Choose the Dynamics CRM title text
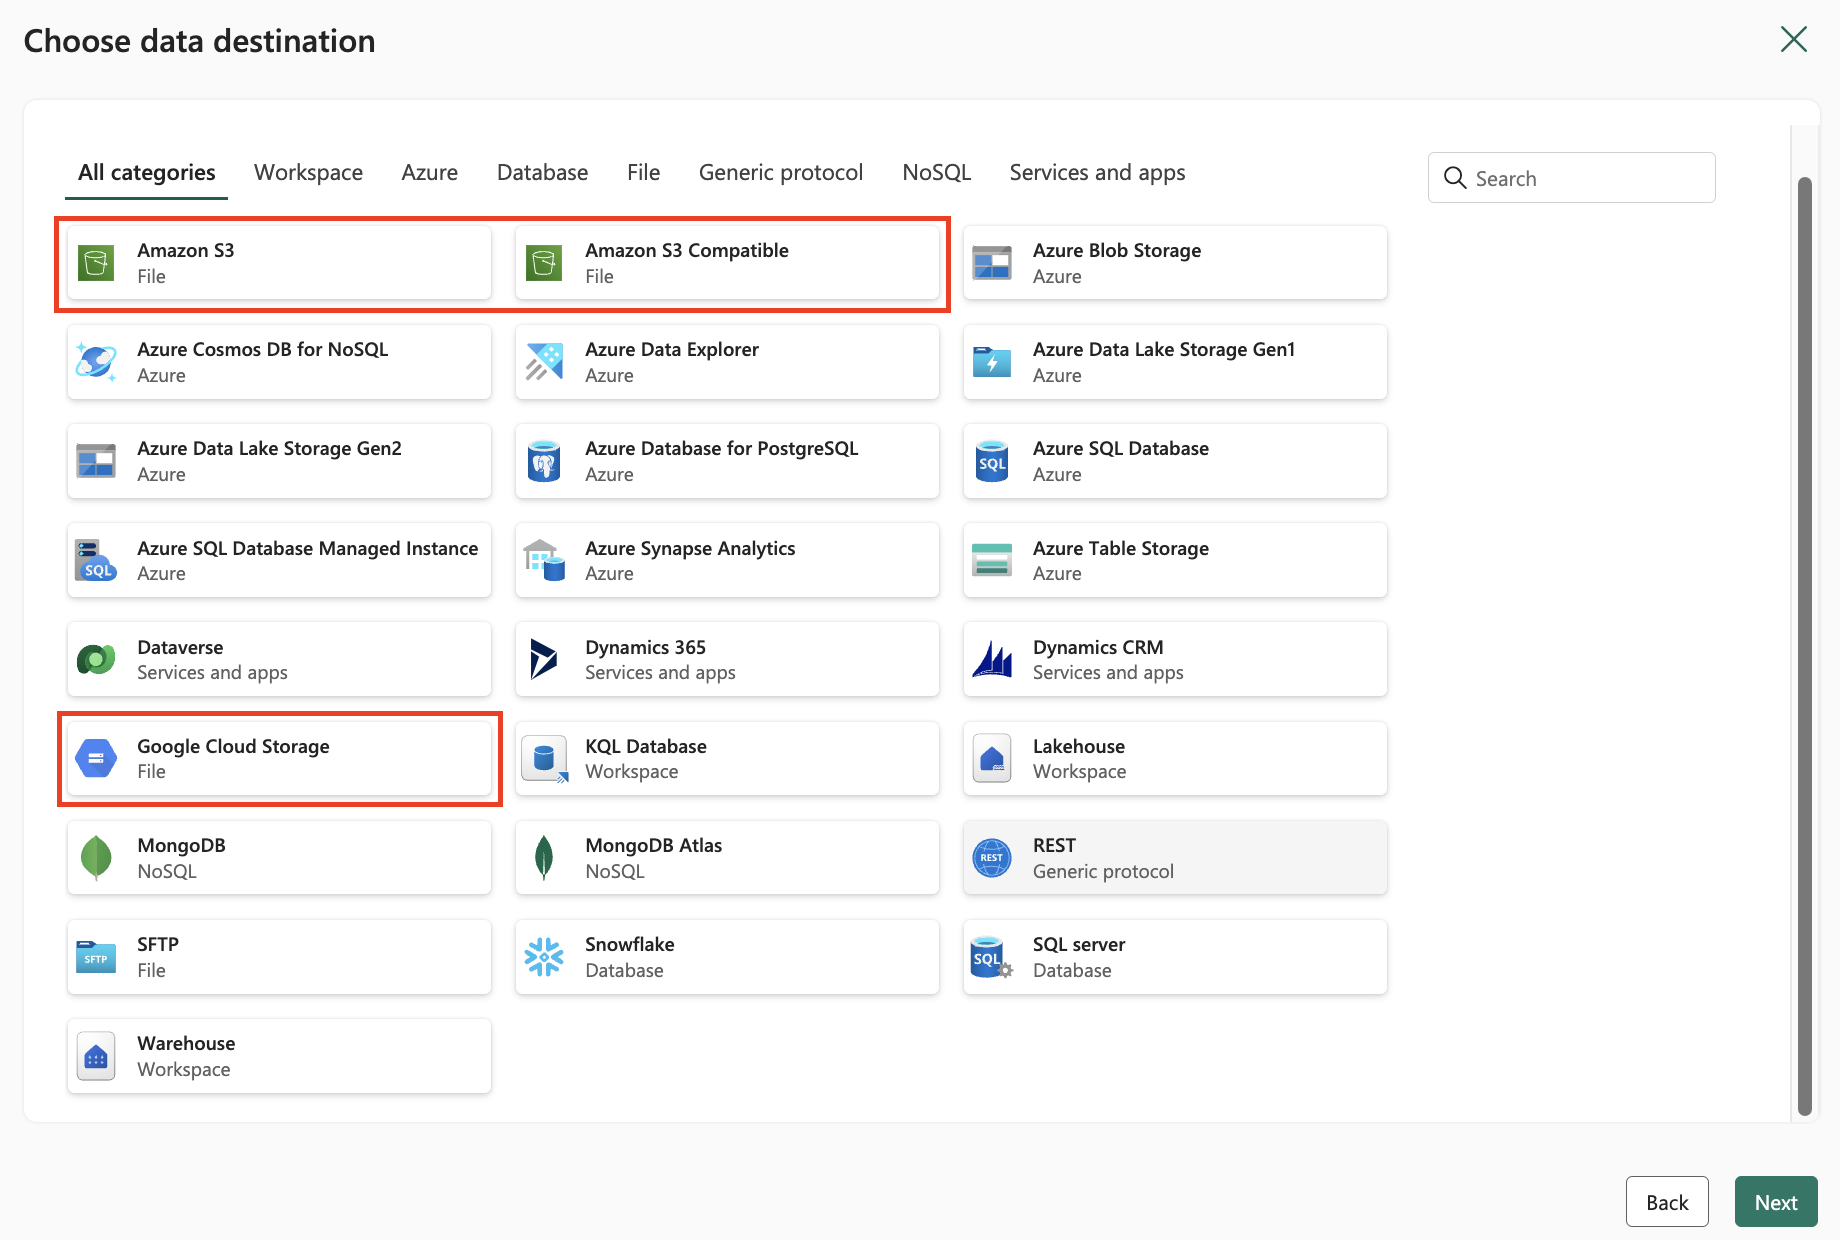 pyautogui.click(x=1098, y=647)
